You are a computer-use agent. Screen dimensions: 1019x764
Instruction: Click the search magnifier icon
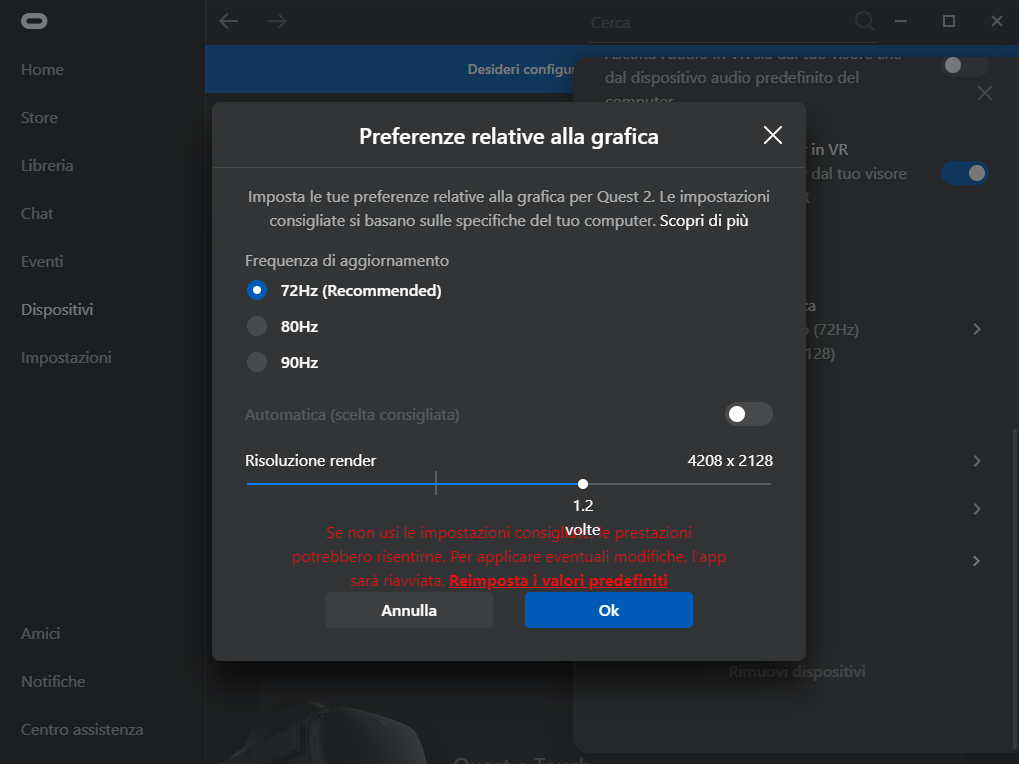864,21
